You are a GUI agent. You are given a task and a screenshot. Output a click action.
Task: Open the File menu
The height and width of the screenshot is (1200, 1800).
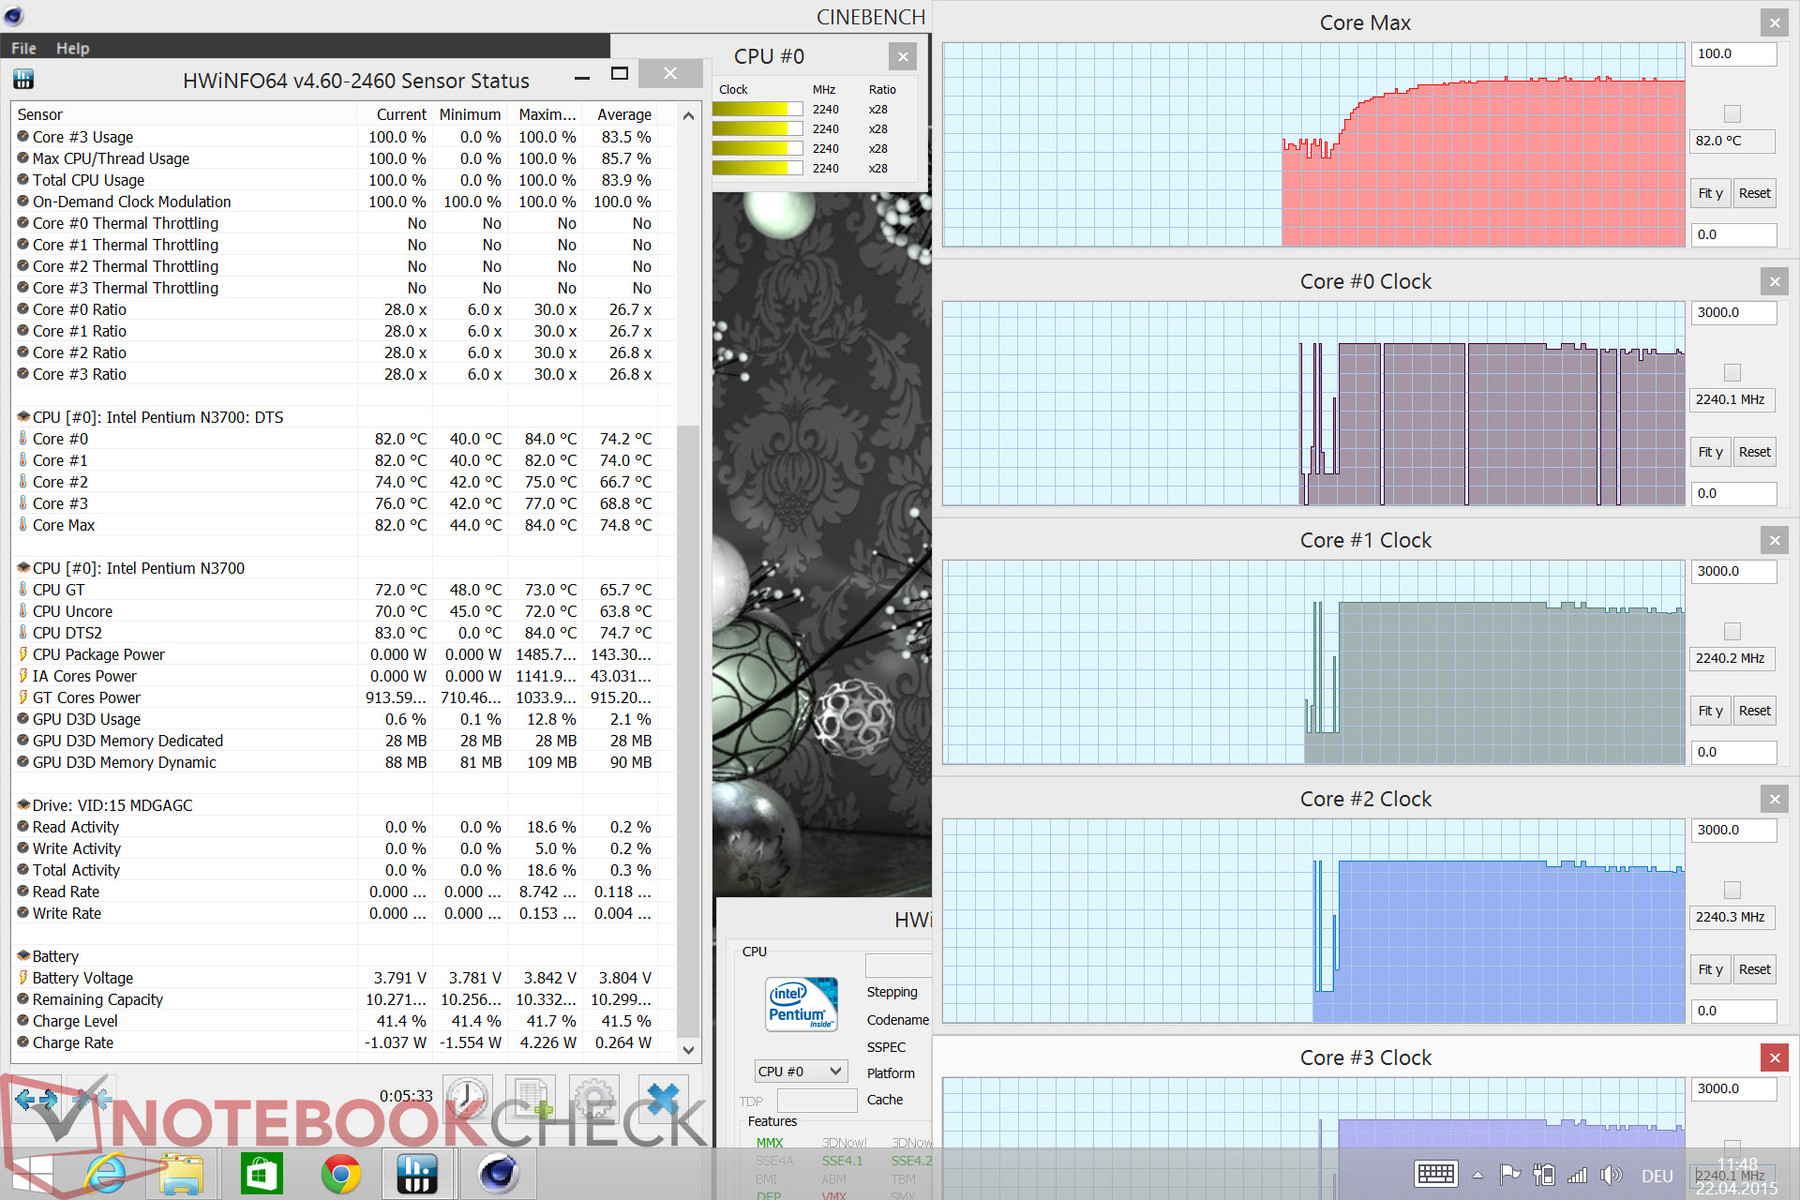pos(24,48)
